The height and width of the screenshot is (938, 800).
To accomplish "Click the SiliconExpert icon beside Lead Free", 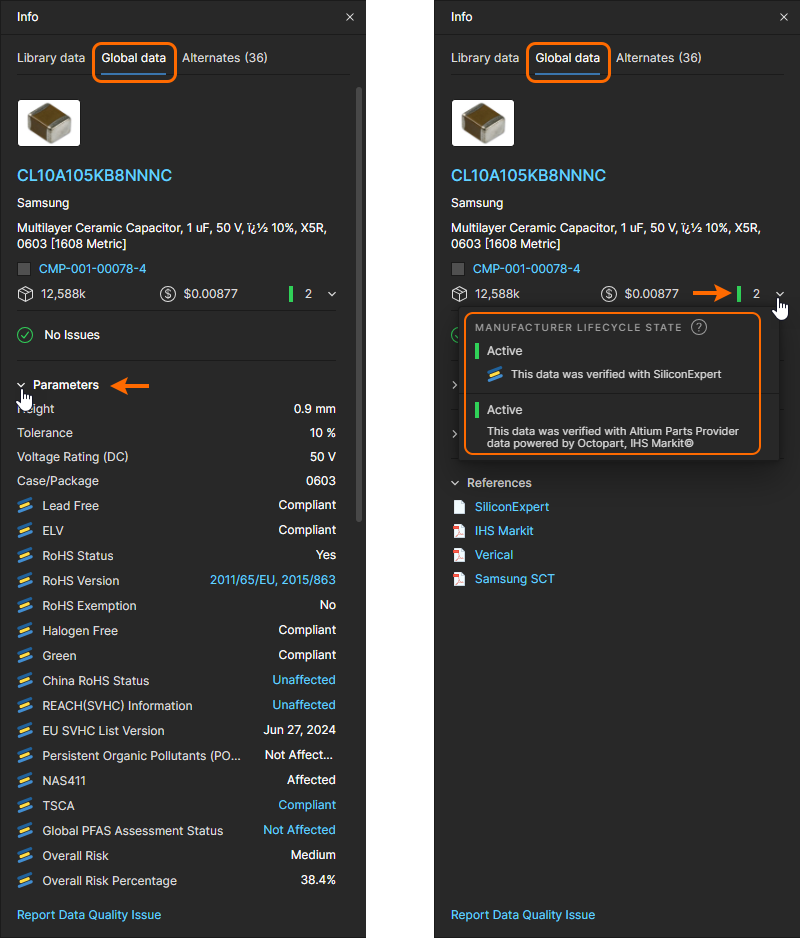I will (25, 505).
